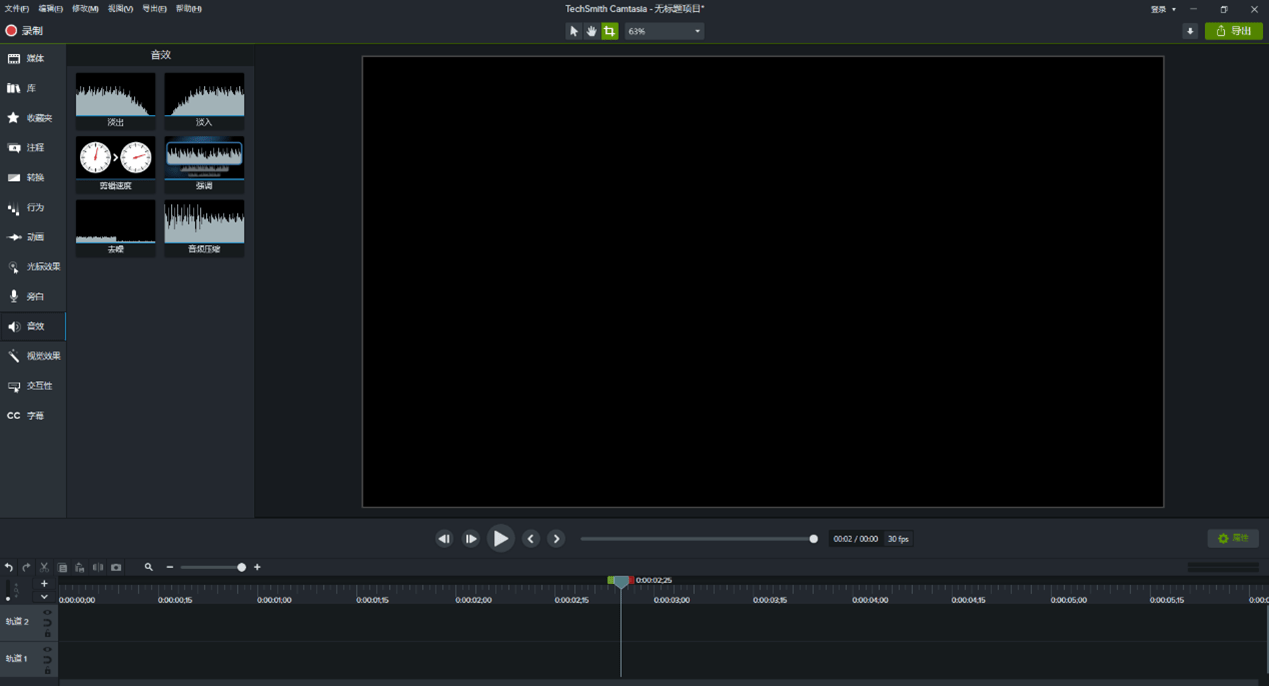
Task: Open the 动画 (Animations) sidebar tab
Action: click(x=33, y=237)
